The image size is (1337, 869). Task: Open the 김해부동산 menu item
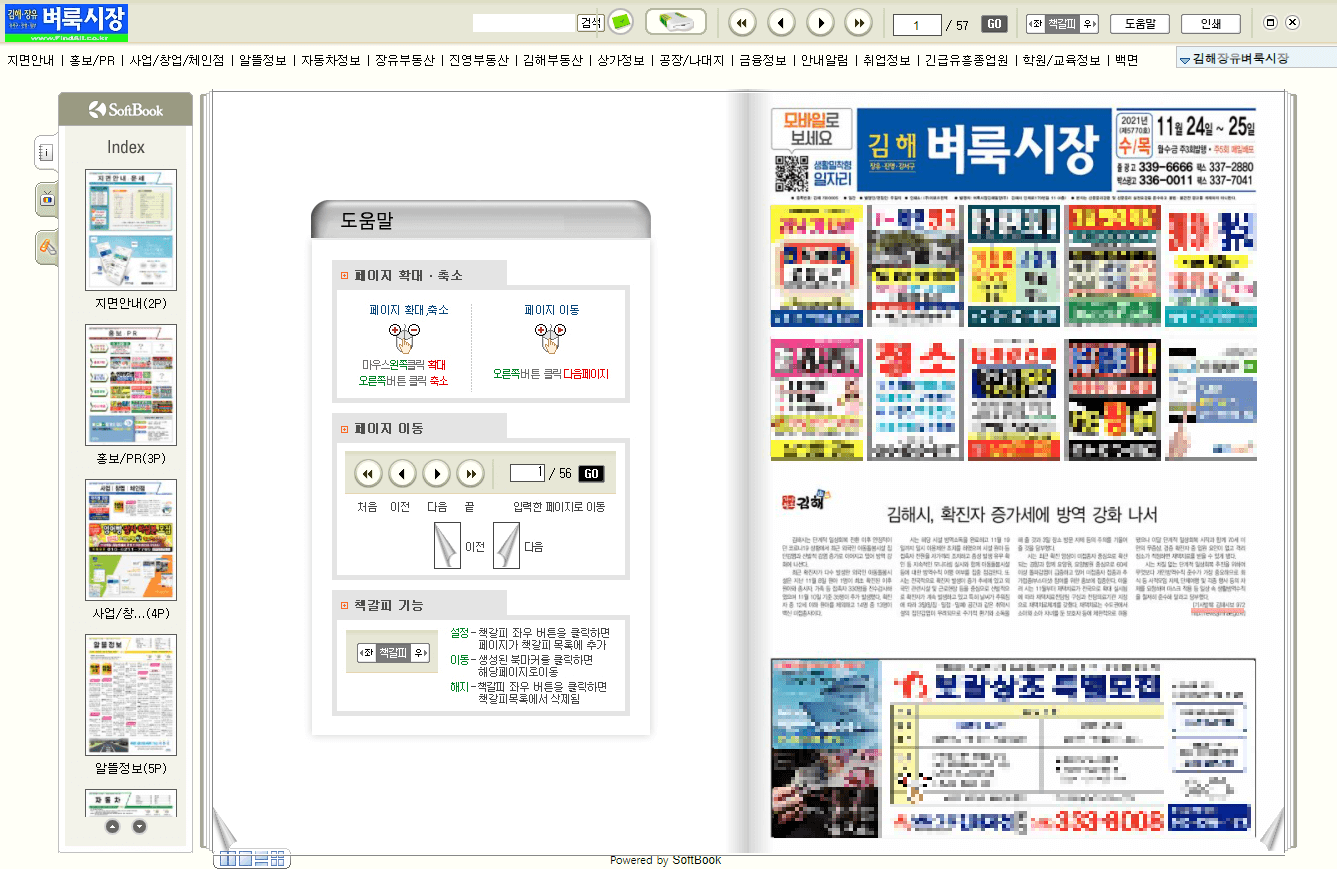(553, 60)
